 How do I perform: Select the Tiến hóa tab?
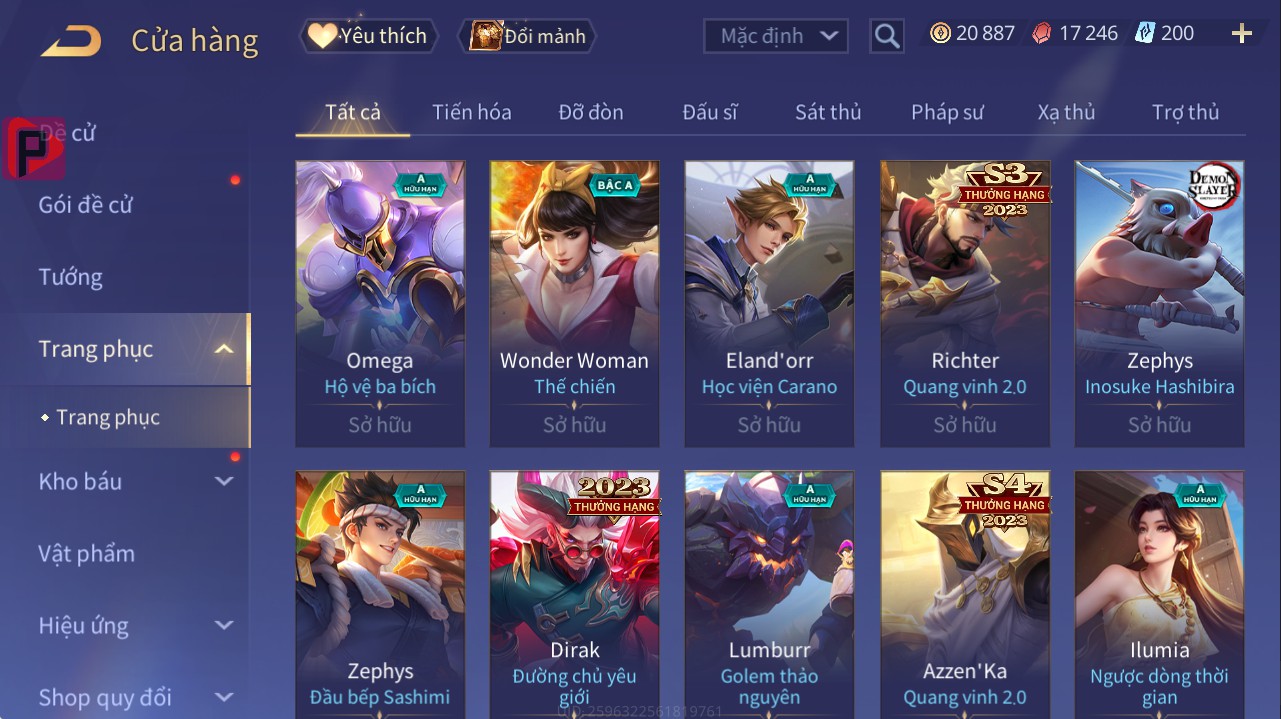click(472, 112)
